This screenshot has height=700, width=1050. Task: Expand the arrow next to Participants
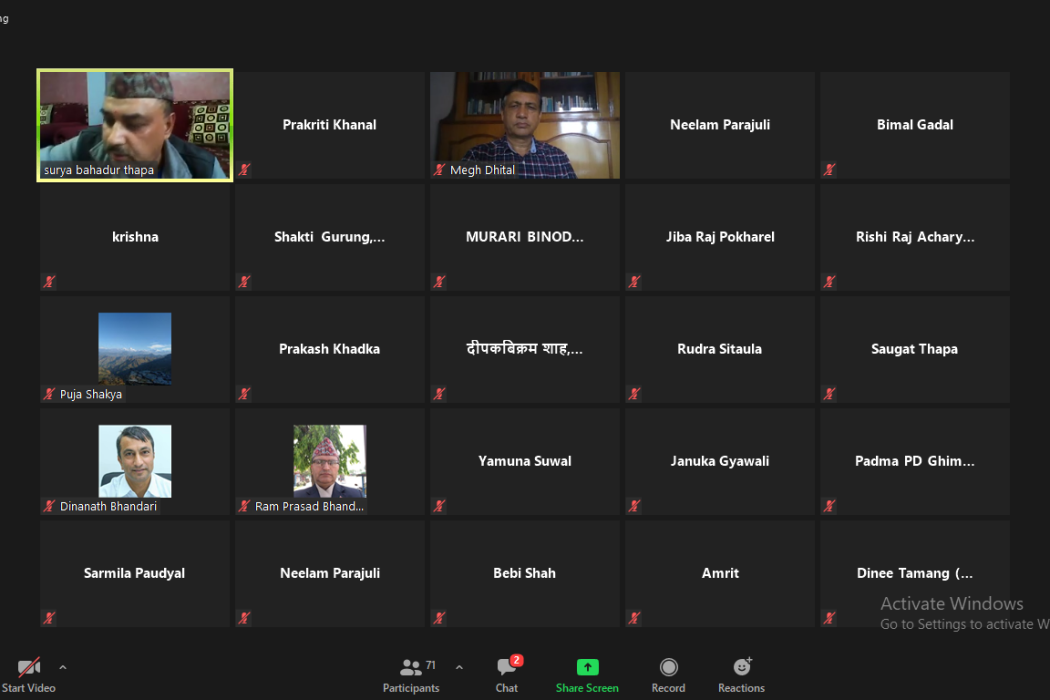[459, 667]
